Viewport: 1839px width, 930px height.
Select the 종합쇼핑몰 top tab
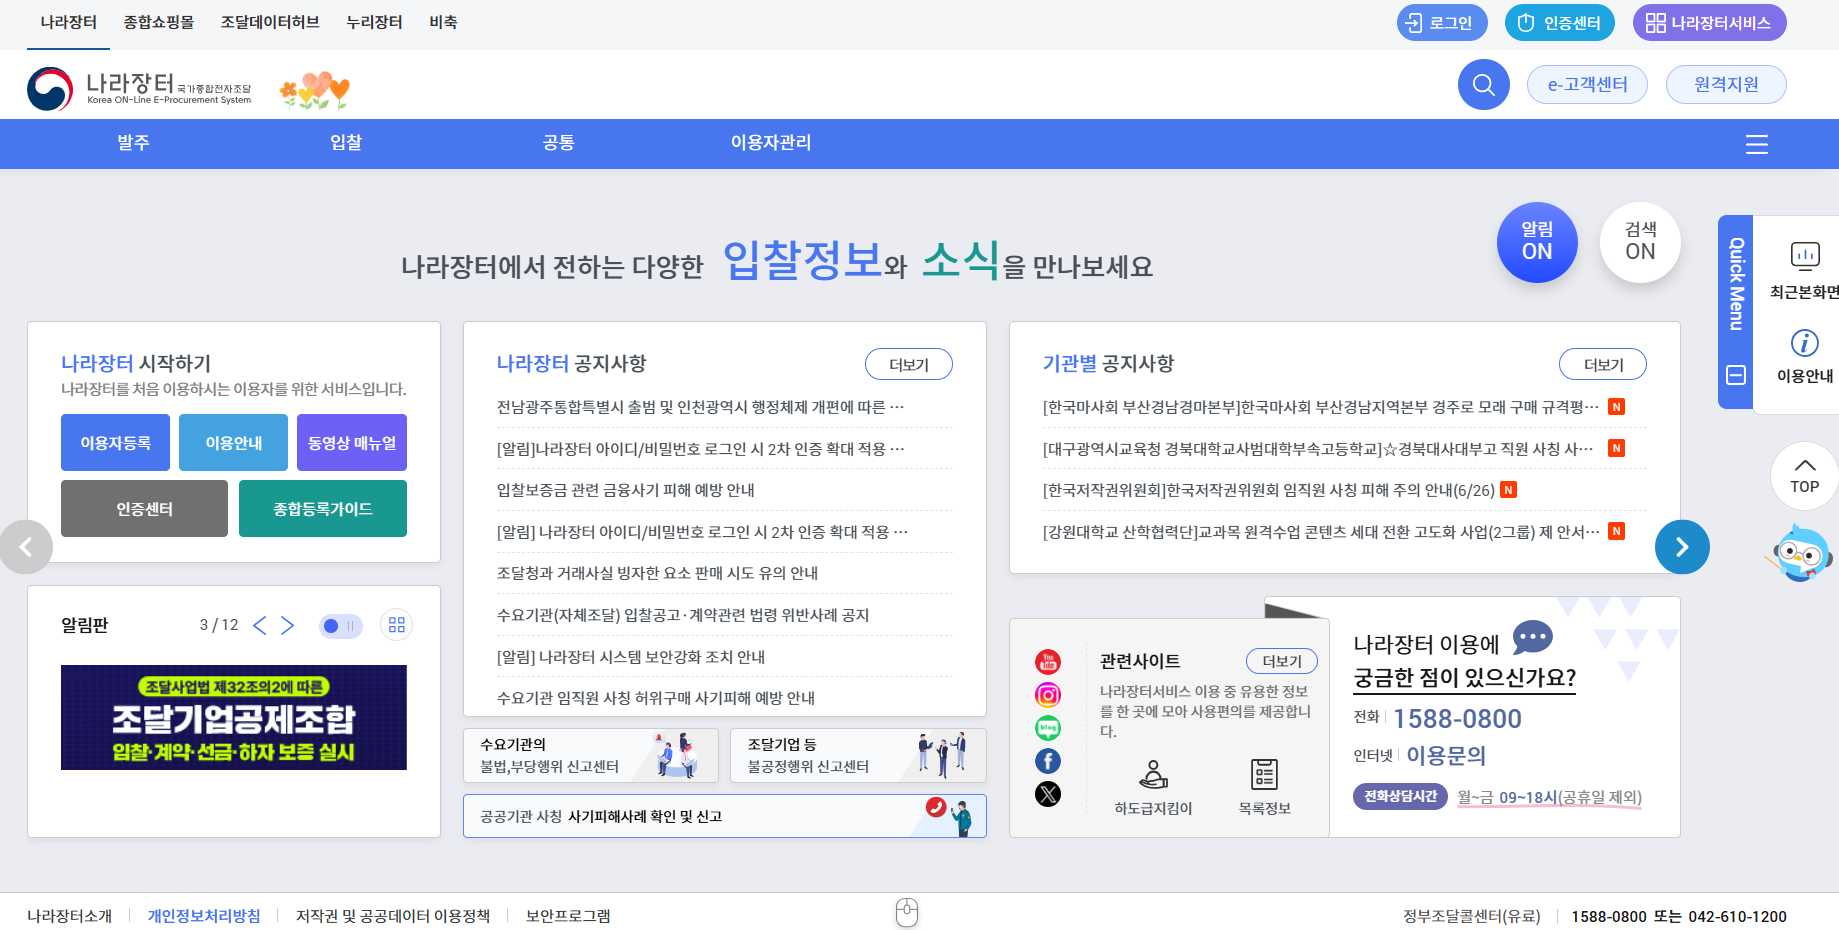159,23
